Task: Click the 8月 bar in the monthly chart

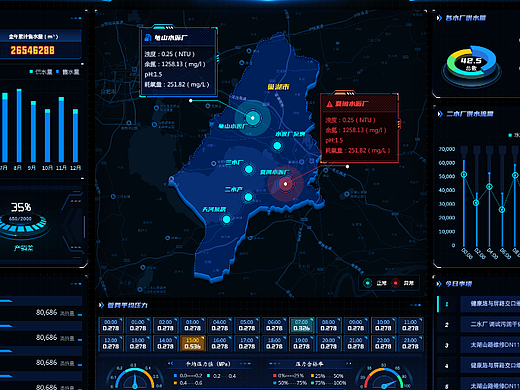Action: click(x=19, y=125)
